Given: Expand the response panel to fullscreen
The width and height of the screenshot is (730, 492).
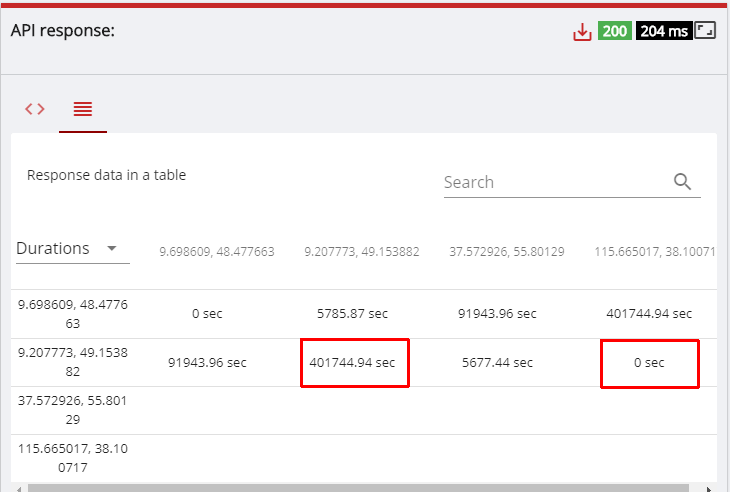Looking at the screenshot, I should [705, 31].
